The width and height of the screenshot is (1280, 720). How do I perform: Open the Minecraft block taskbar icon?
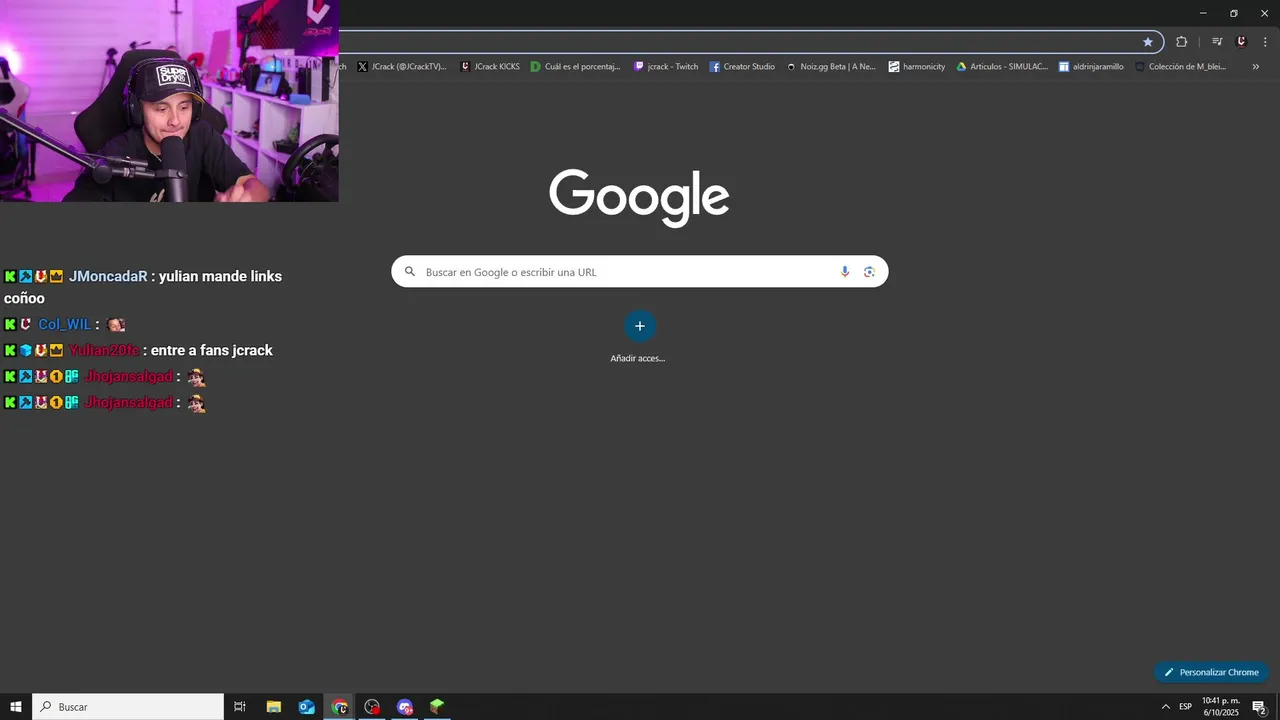pyautogui.click(x=437, y=707)
